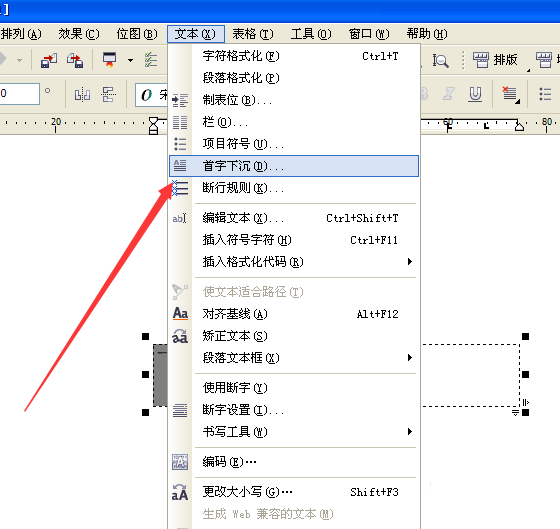Toggle underline formatting button

(x=475, y=94)
